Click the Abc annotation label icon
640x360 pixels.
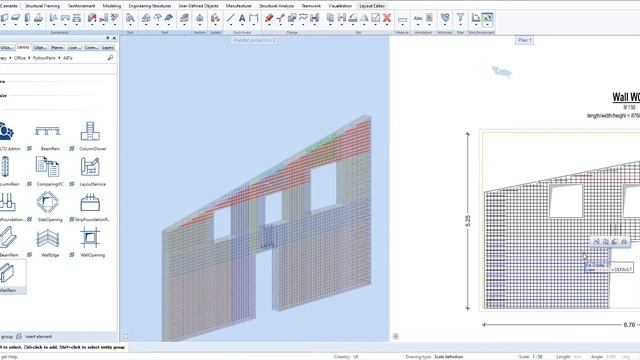(418, 18)
